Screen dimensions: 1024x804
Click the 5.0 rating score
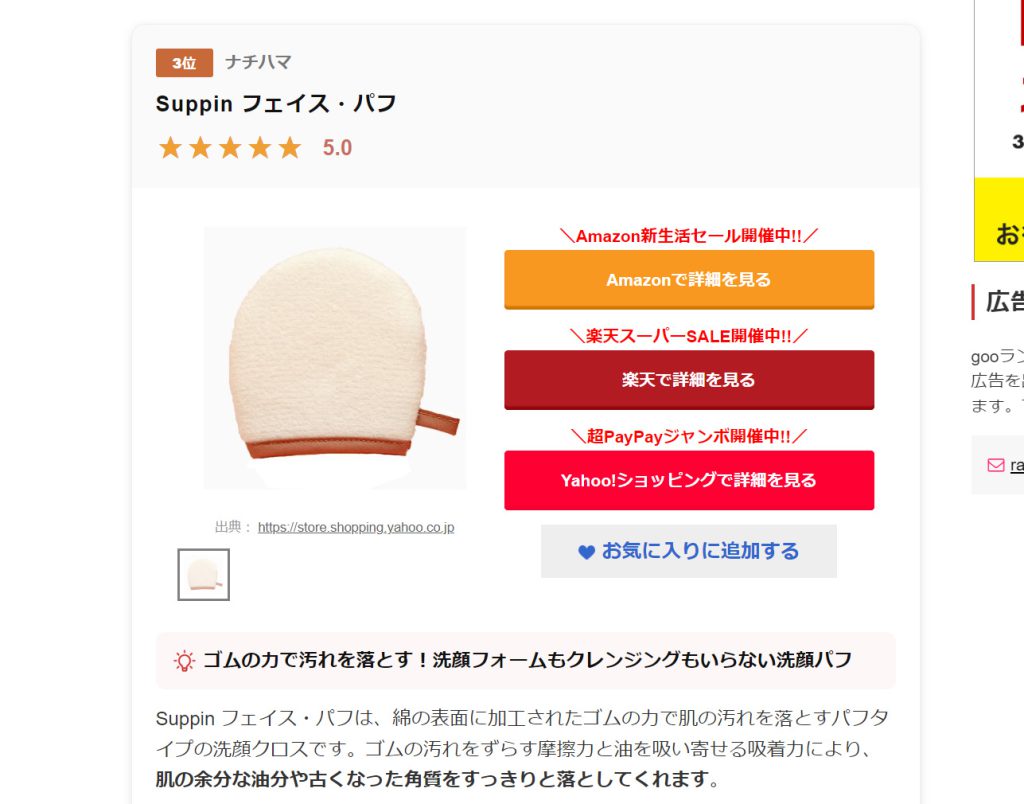(337, 148)
